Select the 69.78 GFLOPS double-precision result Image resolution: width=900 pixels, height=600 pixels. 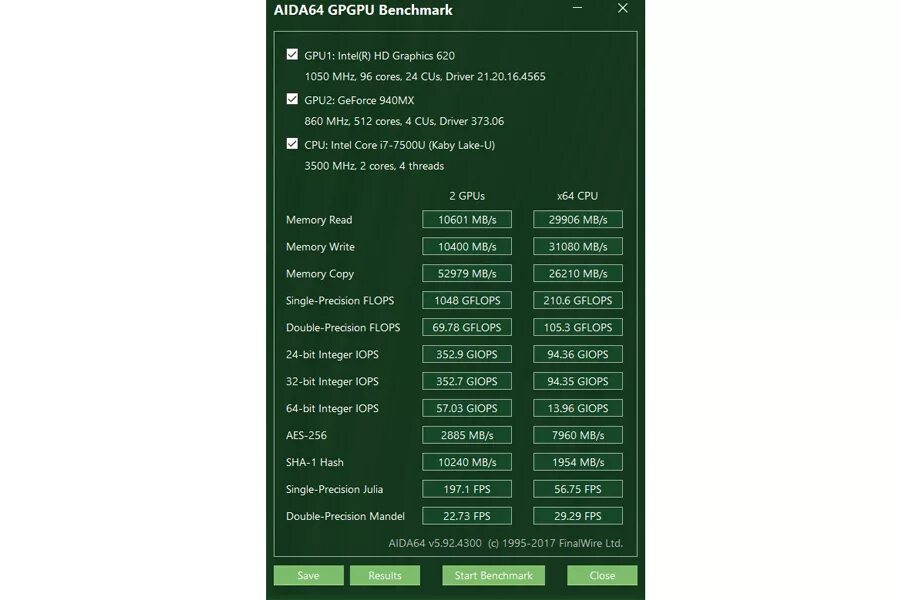click(467, 327)
